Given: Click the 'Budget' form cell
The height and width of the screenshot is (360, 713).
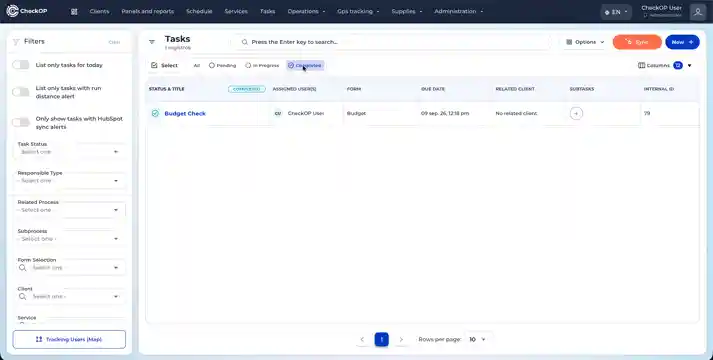Looking at the screenshot, I should tap(356, 113).
